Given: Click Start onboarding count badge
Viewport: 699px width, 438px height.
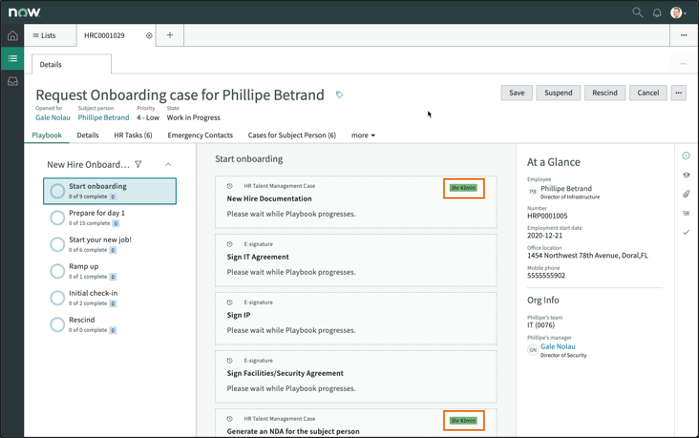Looking at the screenshot, I should pyautogui.click(x=113, y=196).
